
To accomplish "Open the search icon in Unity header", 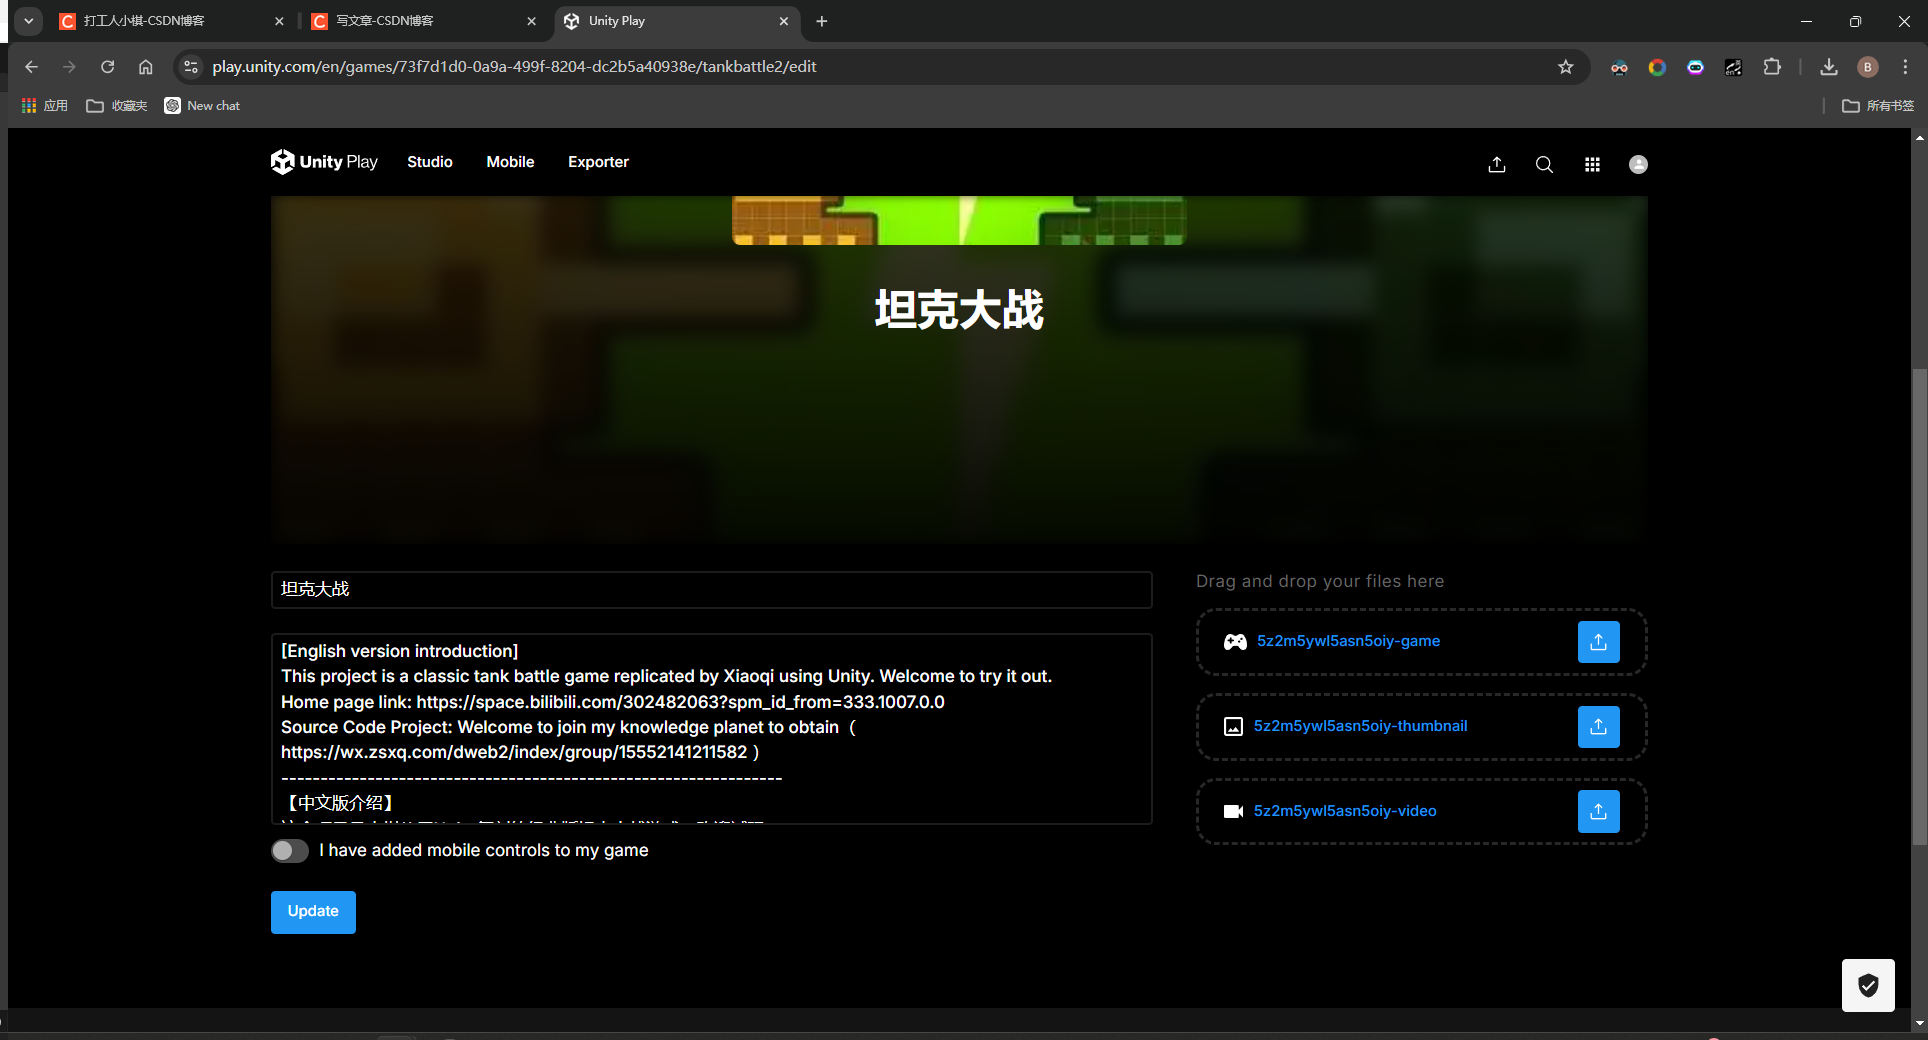I will pyautogui.click(x=1544, y=164).
